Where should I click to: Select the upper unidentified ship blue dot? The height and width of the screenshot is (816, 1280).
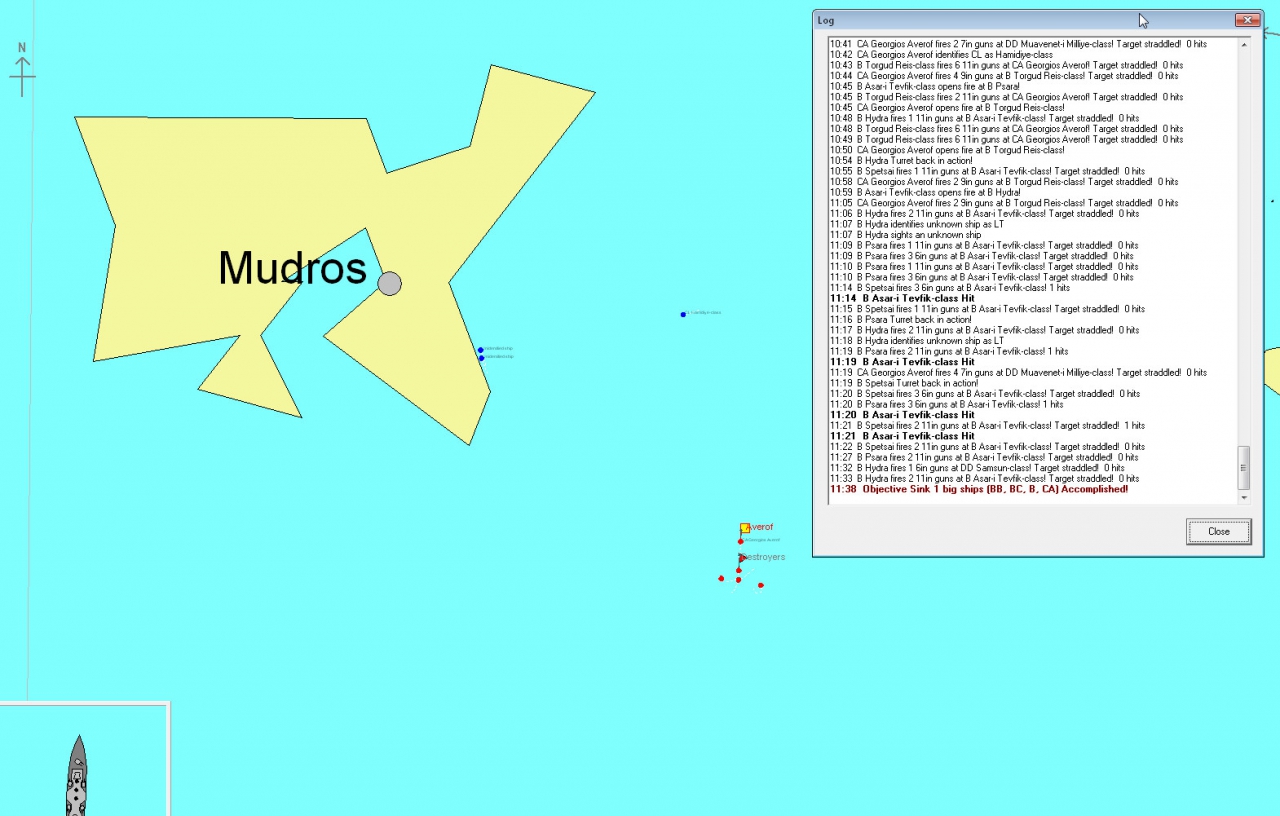click(x=480, y=350)
